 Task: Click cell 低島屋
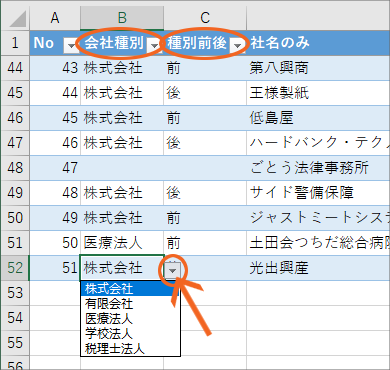318,118
